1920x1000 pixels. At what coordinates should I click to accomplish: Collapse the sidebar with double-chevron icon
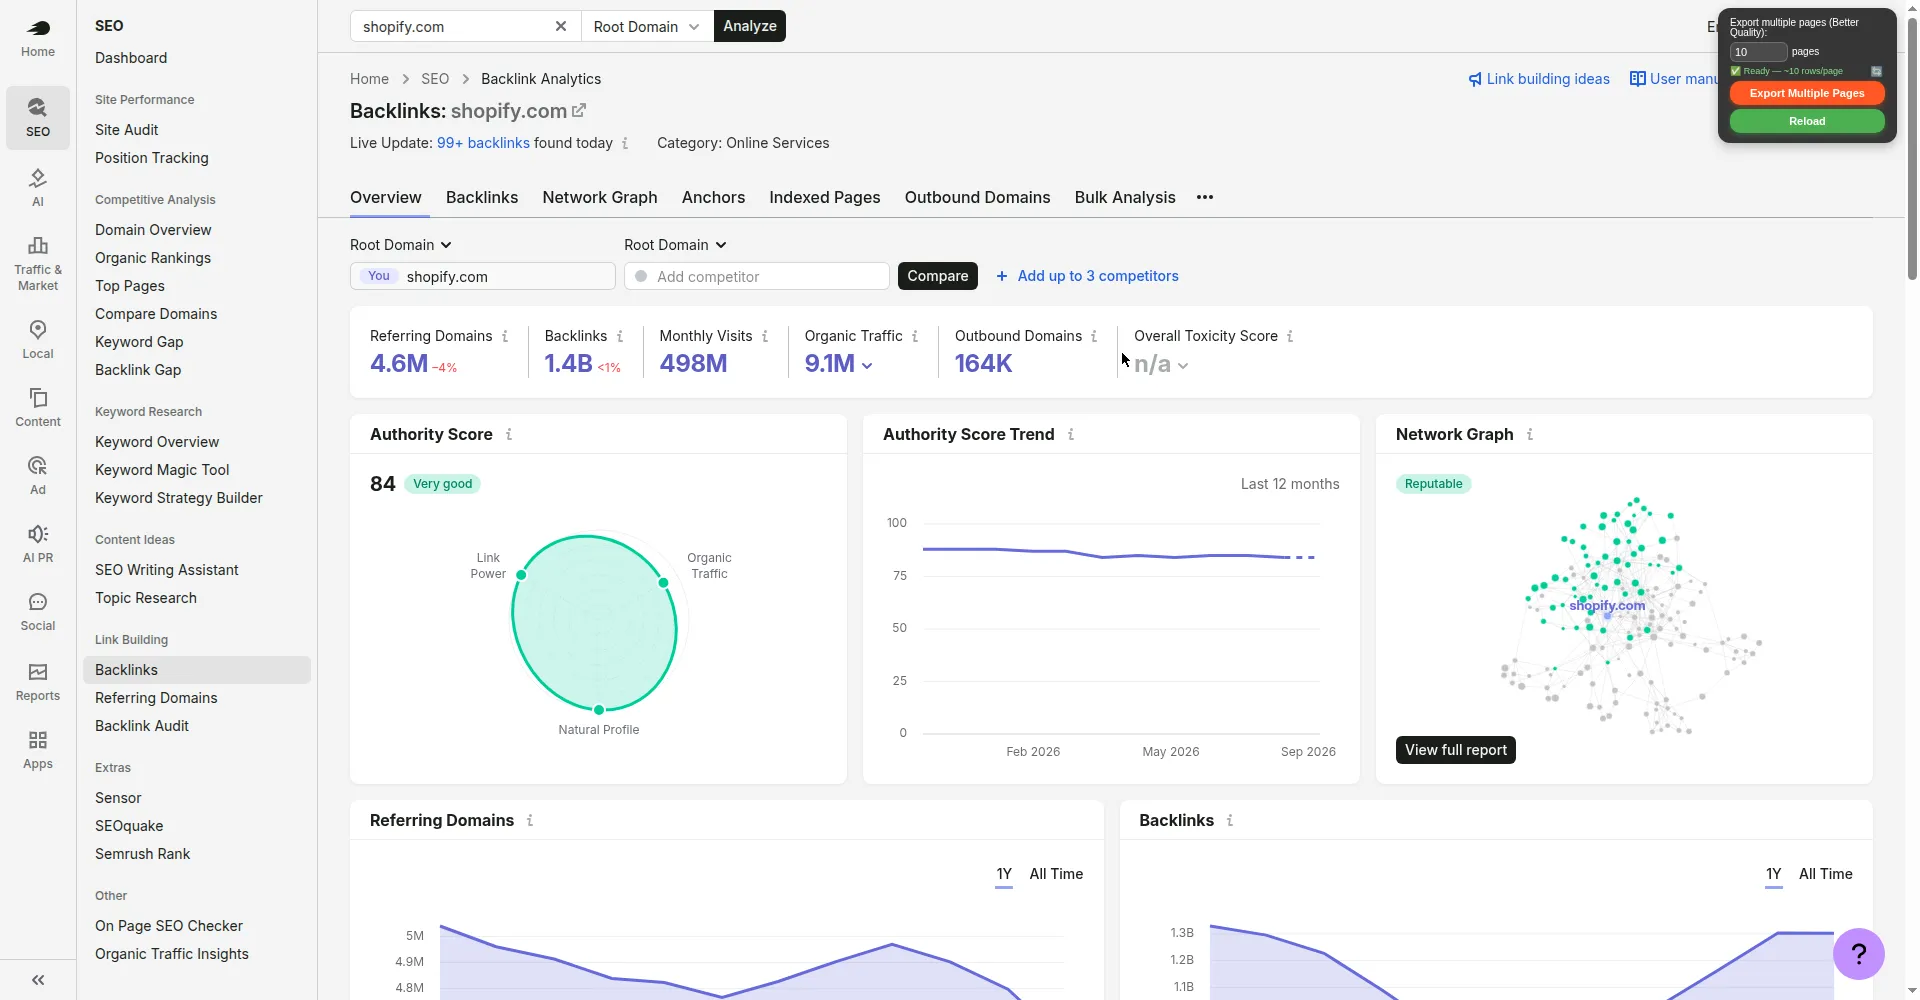click(x=38, y=980)
